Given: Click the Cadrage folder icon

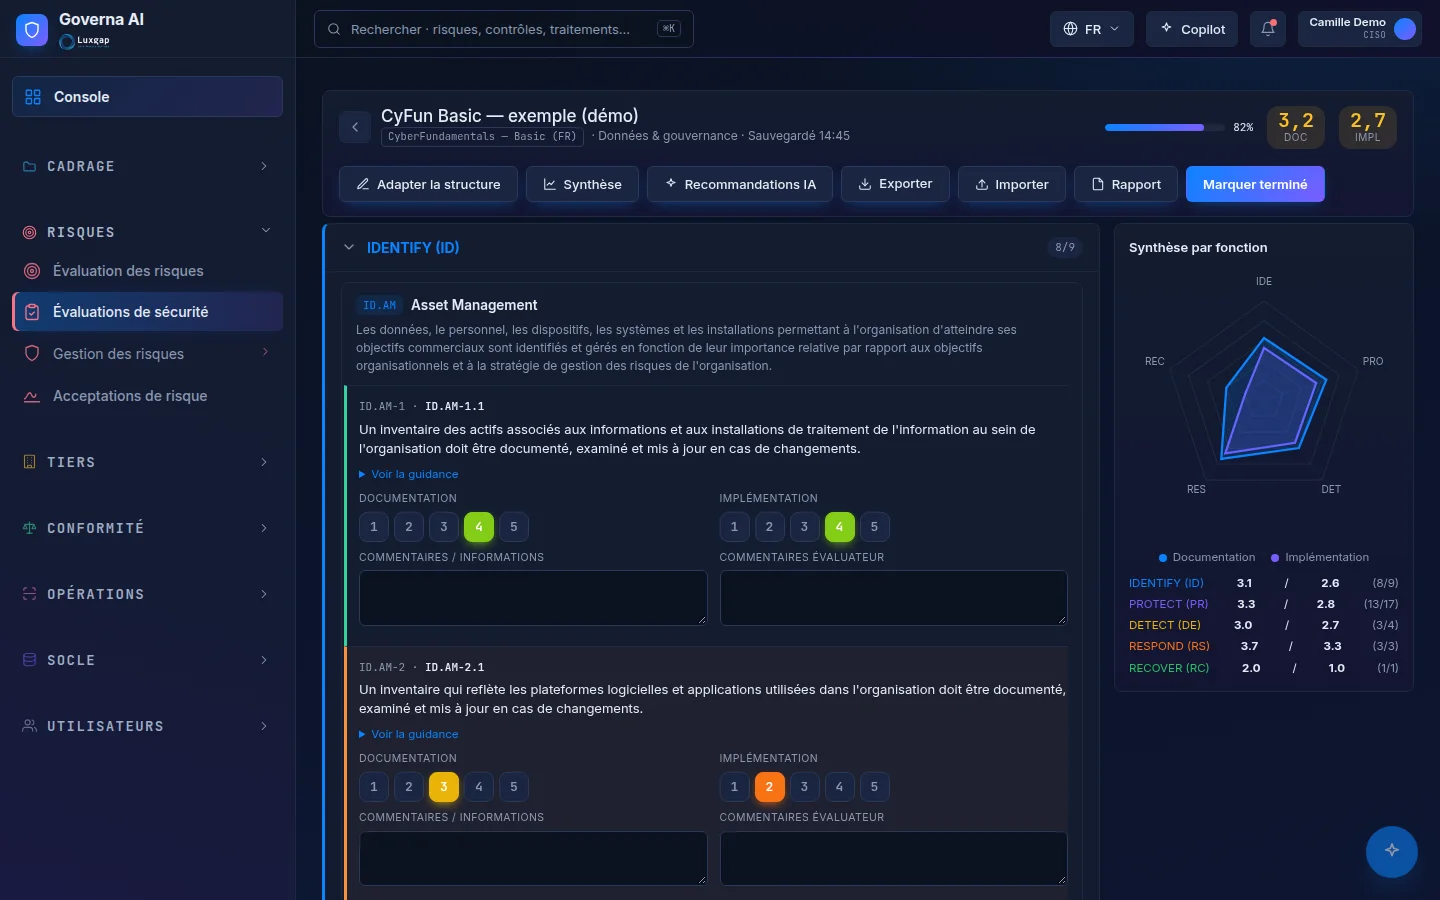Looking at the screenshot, I should coord(30,166).
